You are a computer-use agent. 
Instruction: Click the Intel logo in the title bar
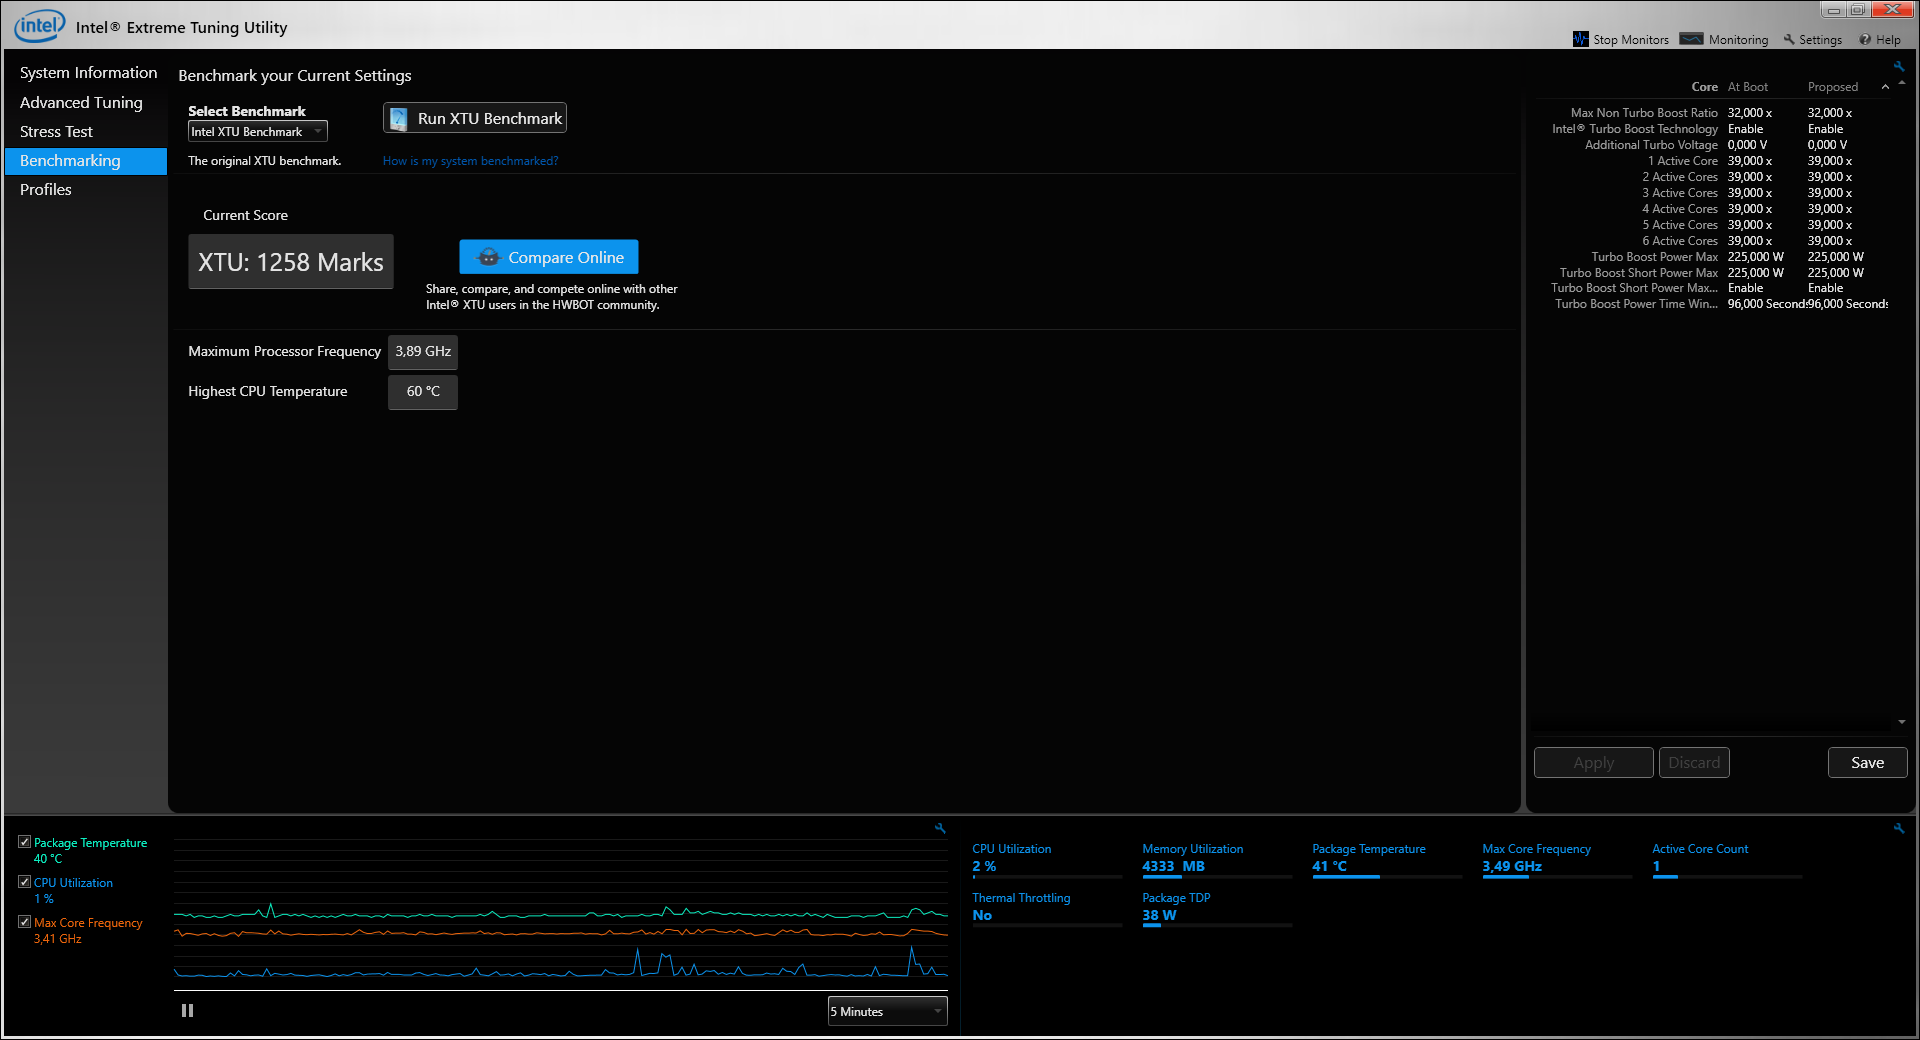pos(40,26)
